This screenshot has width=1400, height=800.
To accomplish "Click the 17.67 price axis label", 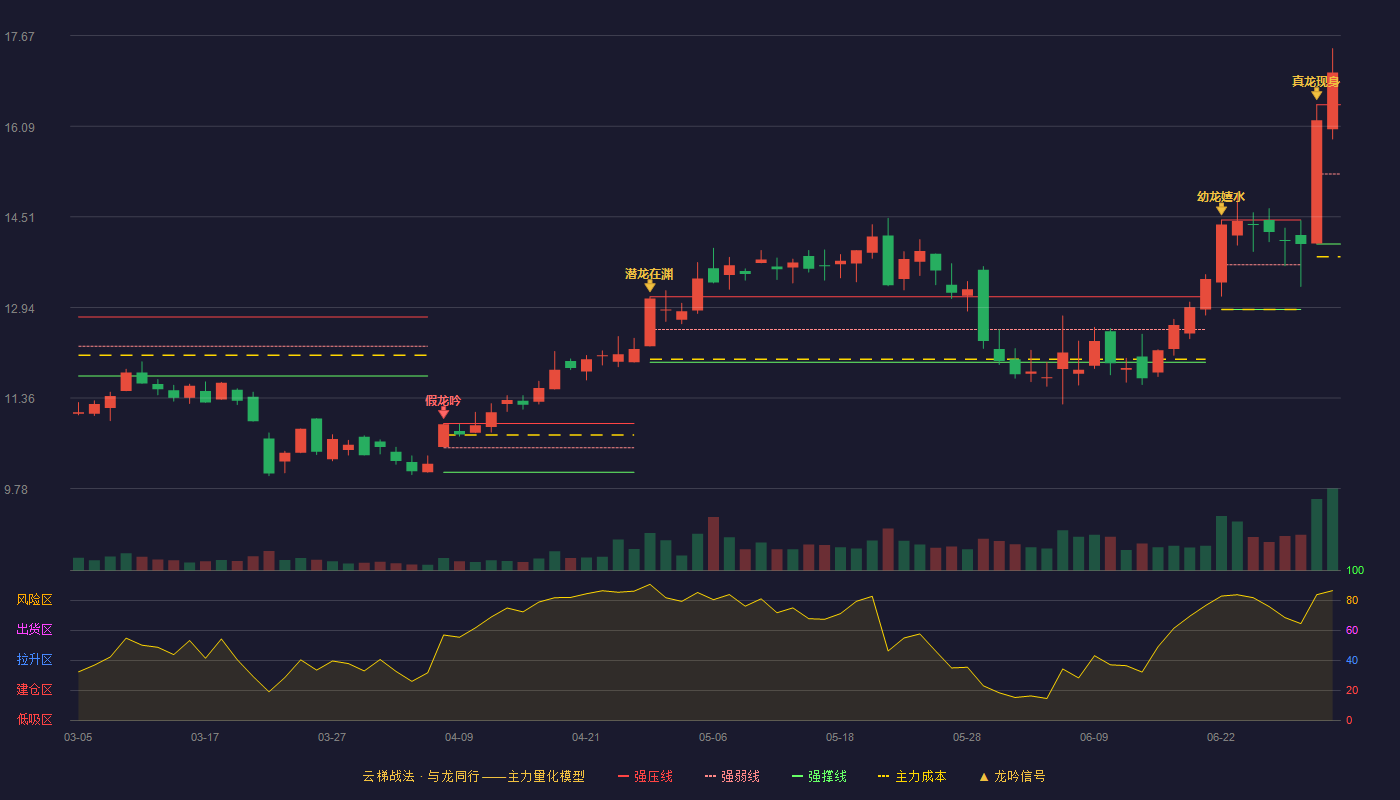I will pyautogui.click(x=20, y=37).
